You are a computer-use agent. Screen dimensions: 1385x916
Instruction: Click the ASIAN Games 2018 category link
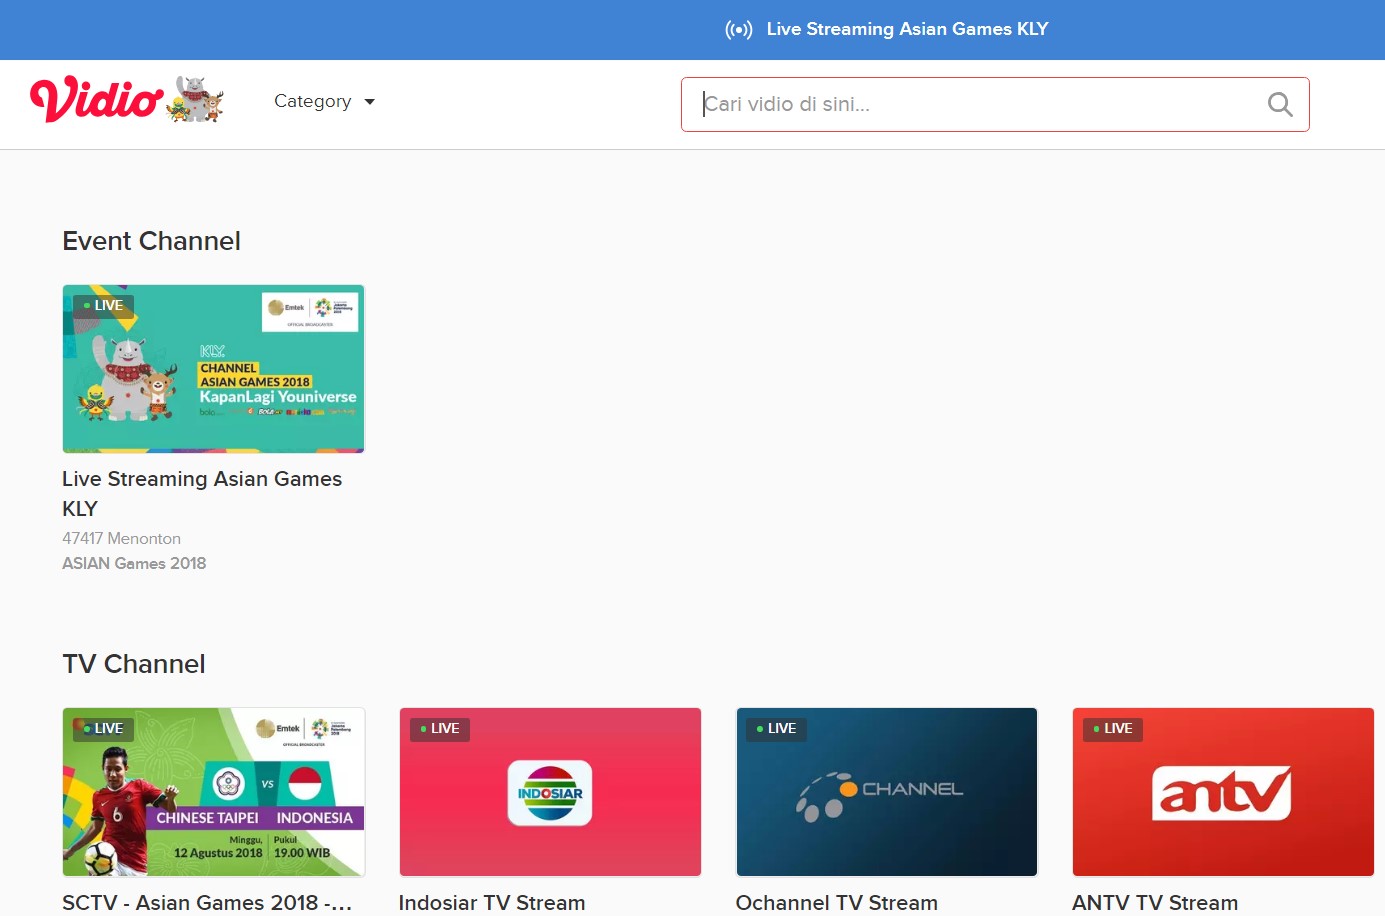[x=134, y=563]
